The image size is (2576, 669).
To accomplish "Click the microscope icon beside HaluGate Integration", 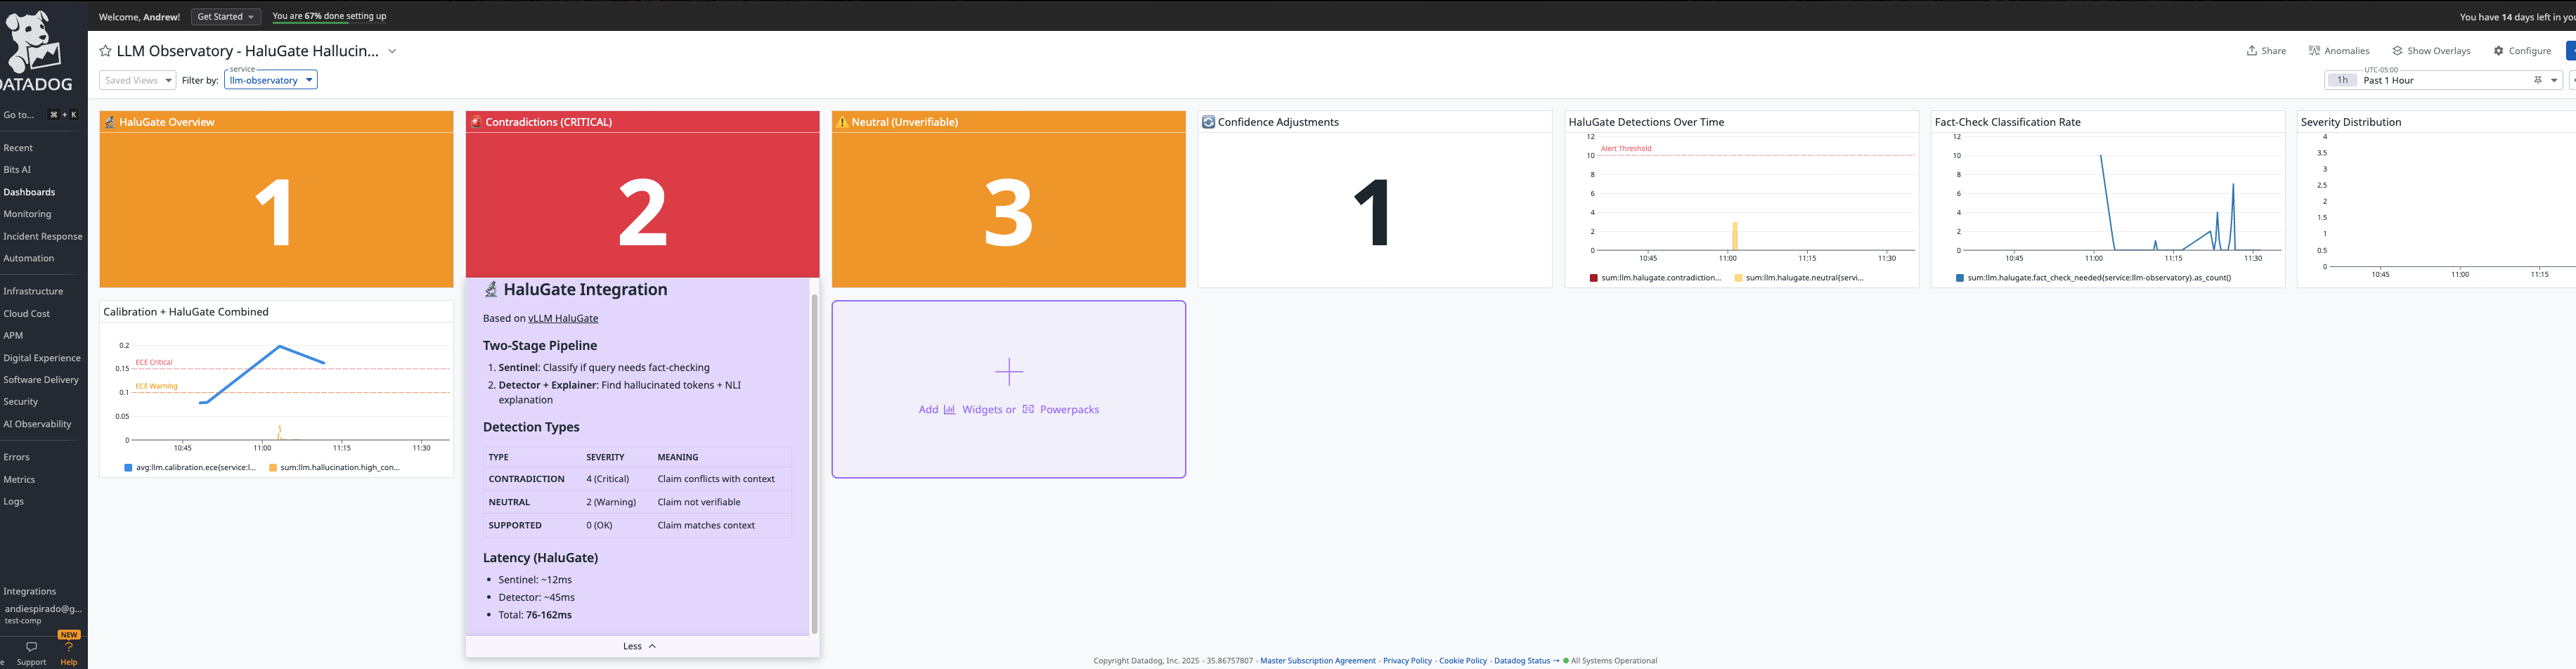I will tap(491, 289).
